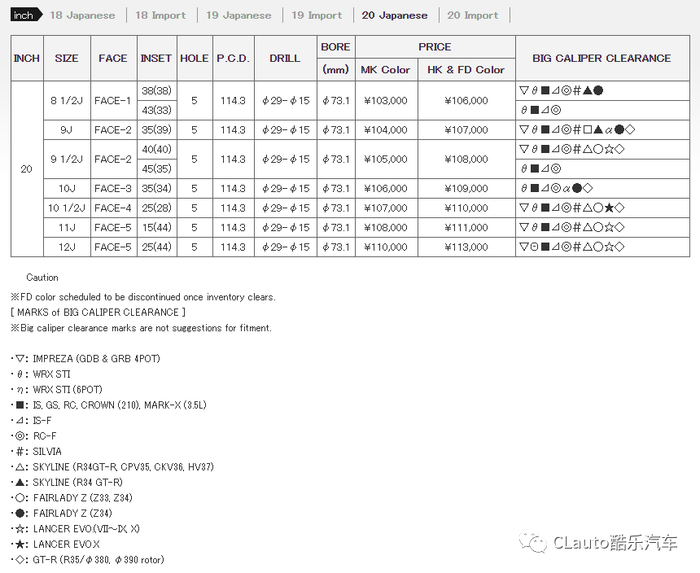Click the IMPREZA (GDB & GRB 4POT) legend
Screen dimensions: 700x573
pyautogui.click(x=88, y=359)
